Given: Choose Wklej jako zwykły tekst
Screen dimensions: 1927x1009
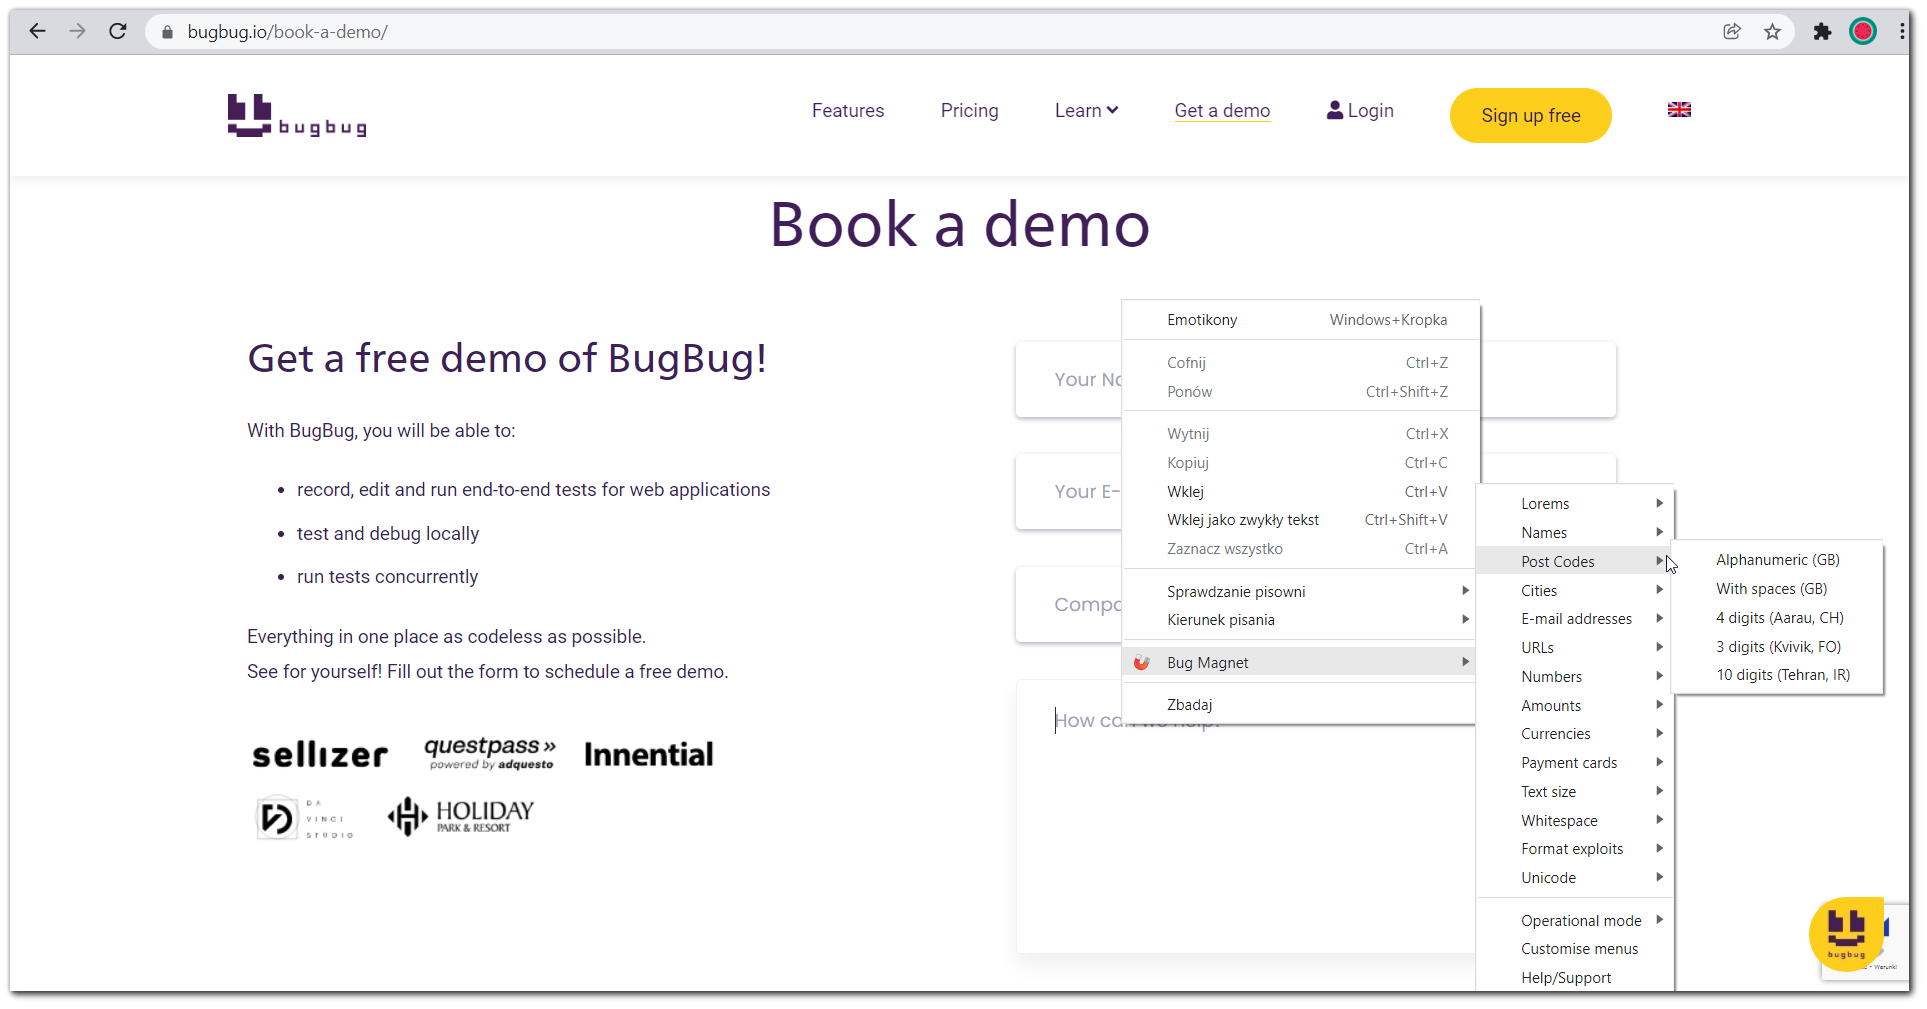Looking at the screenshot, I should click(1299, 520).
